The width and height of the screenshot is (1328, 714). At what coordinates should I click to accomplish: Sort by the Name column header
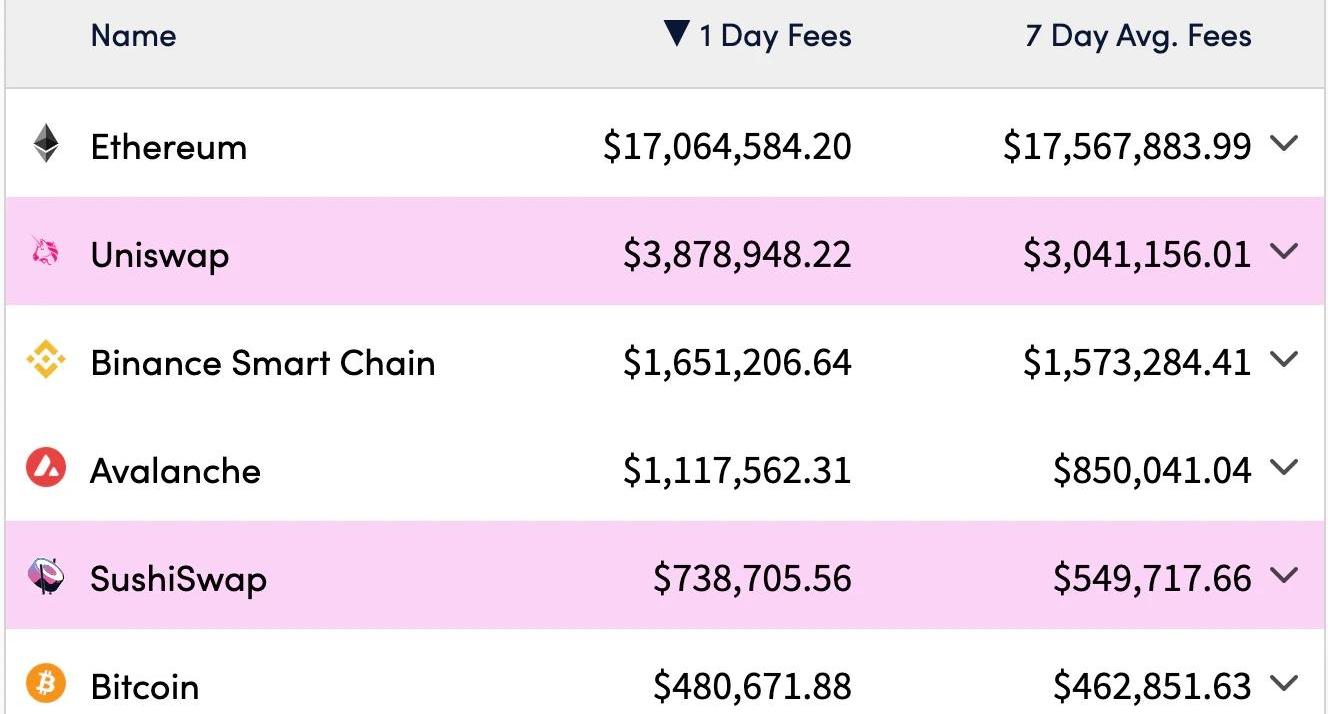click(x=133, y=36)
